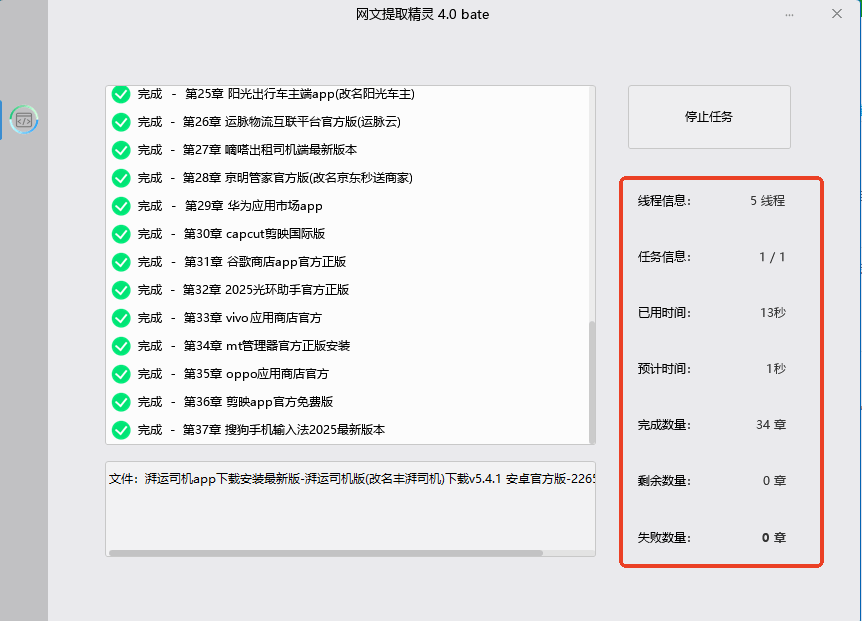
Task: Click the check icon beside 第36章 剪映app官方免费版
Action: pos(121,400)
